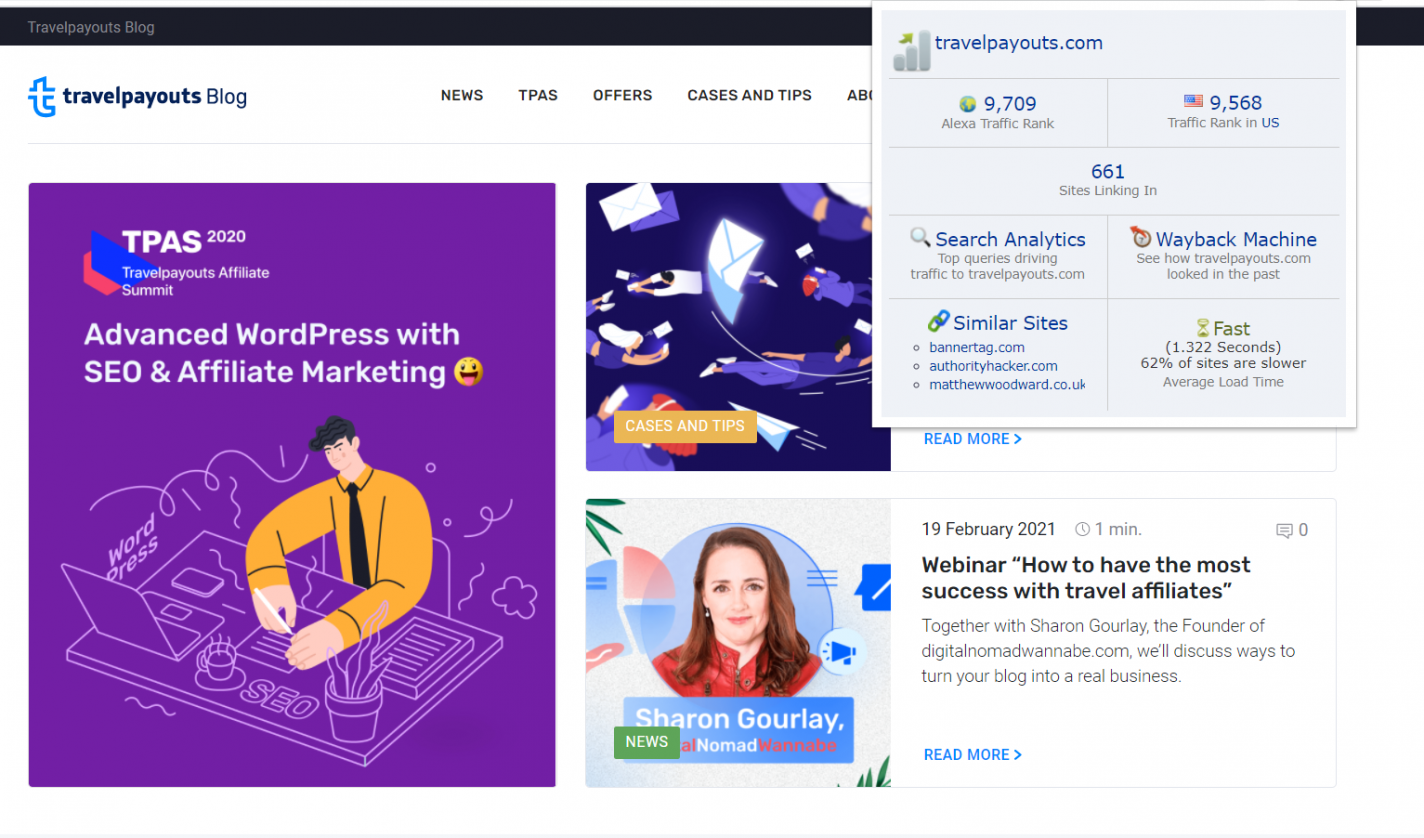This screenshot has height=838, width=1424.
Task: Click the Sites Linking In label
Action: coord(1108,191)
